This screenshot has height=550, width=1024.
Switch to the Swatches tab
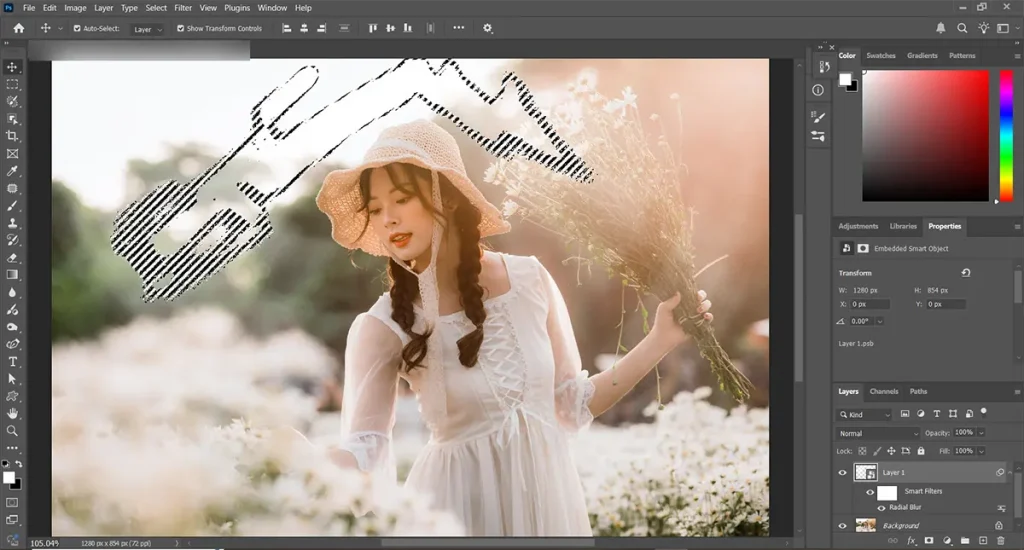tap(880, 56)
